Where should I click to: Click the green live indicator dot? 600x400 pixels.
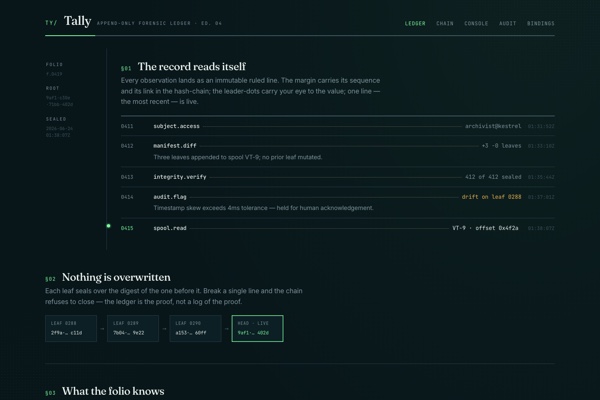point(108,226)
